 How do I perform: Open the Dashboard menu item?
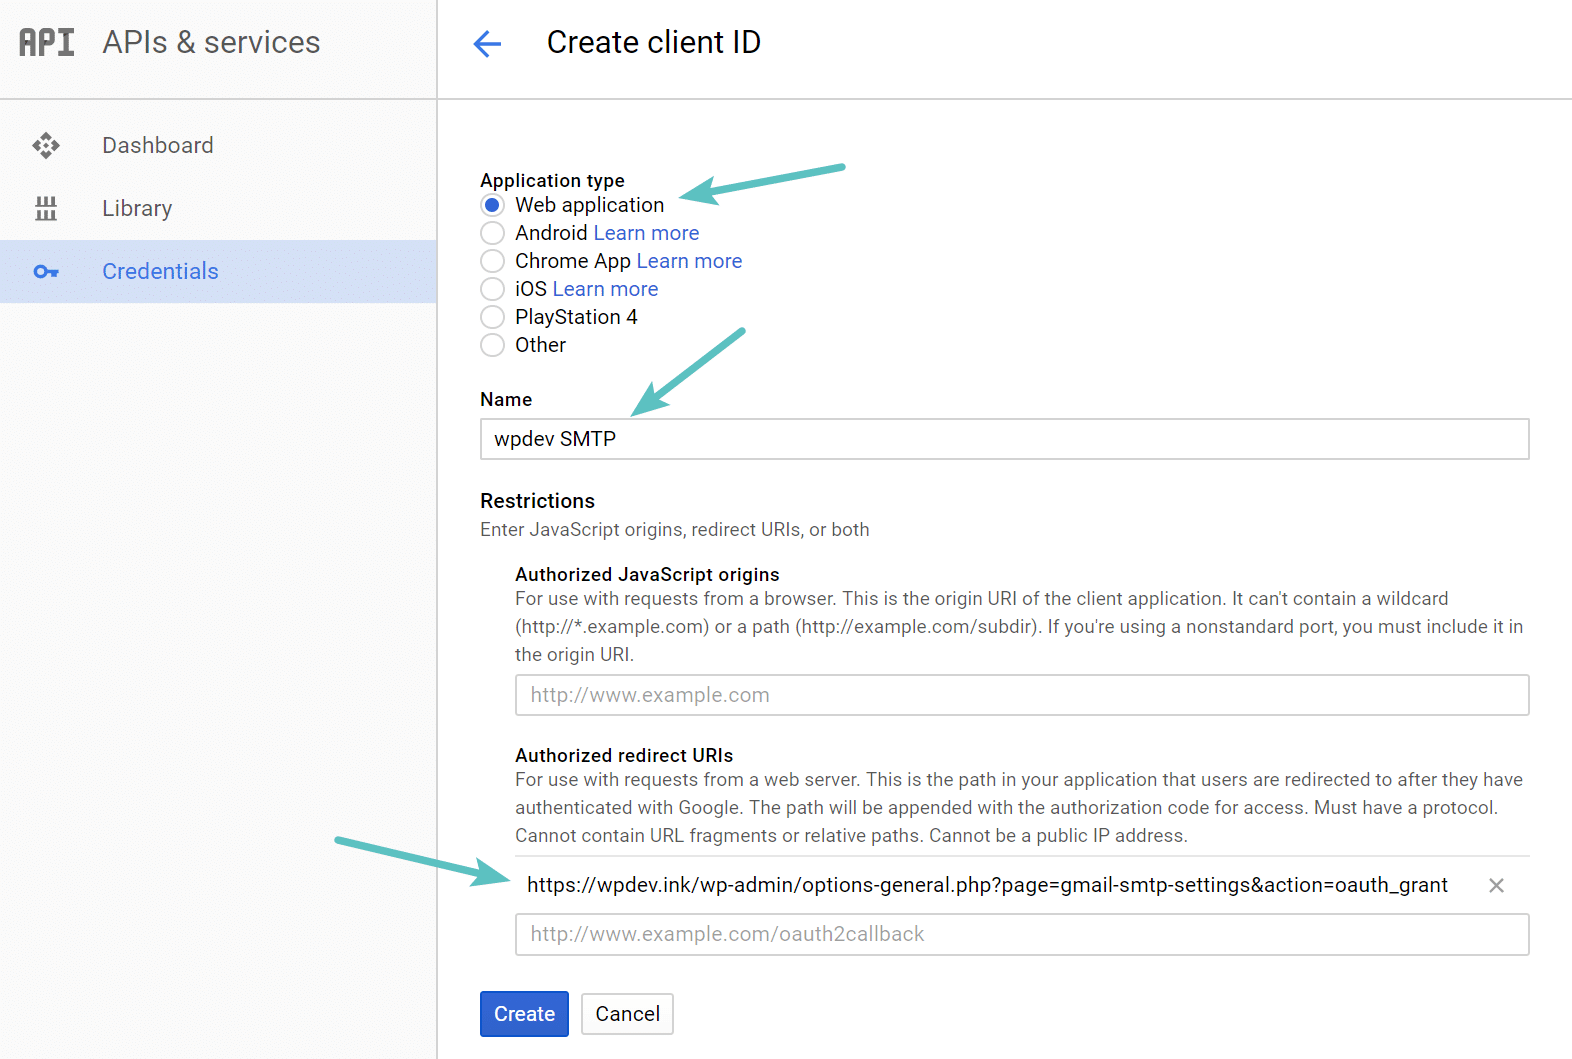click(158, 146)
